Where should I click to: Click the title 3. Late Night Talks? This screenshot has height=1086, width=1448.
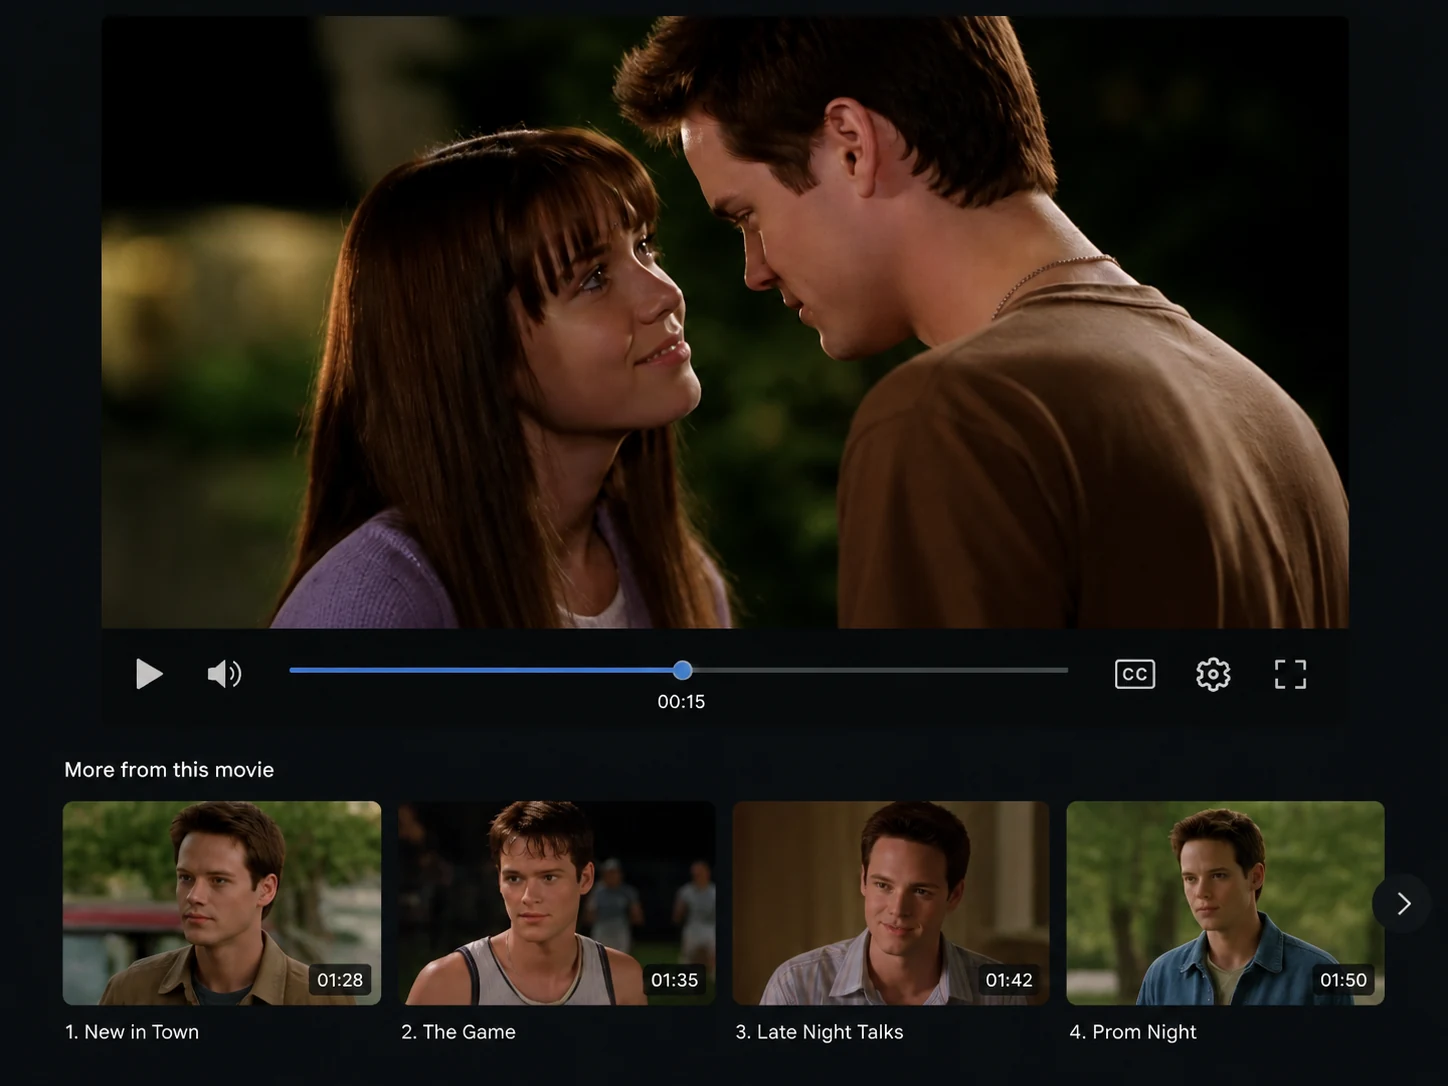(x=819, y=1032)
